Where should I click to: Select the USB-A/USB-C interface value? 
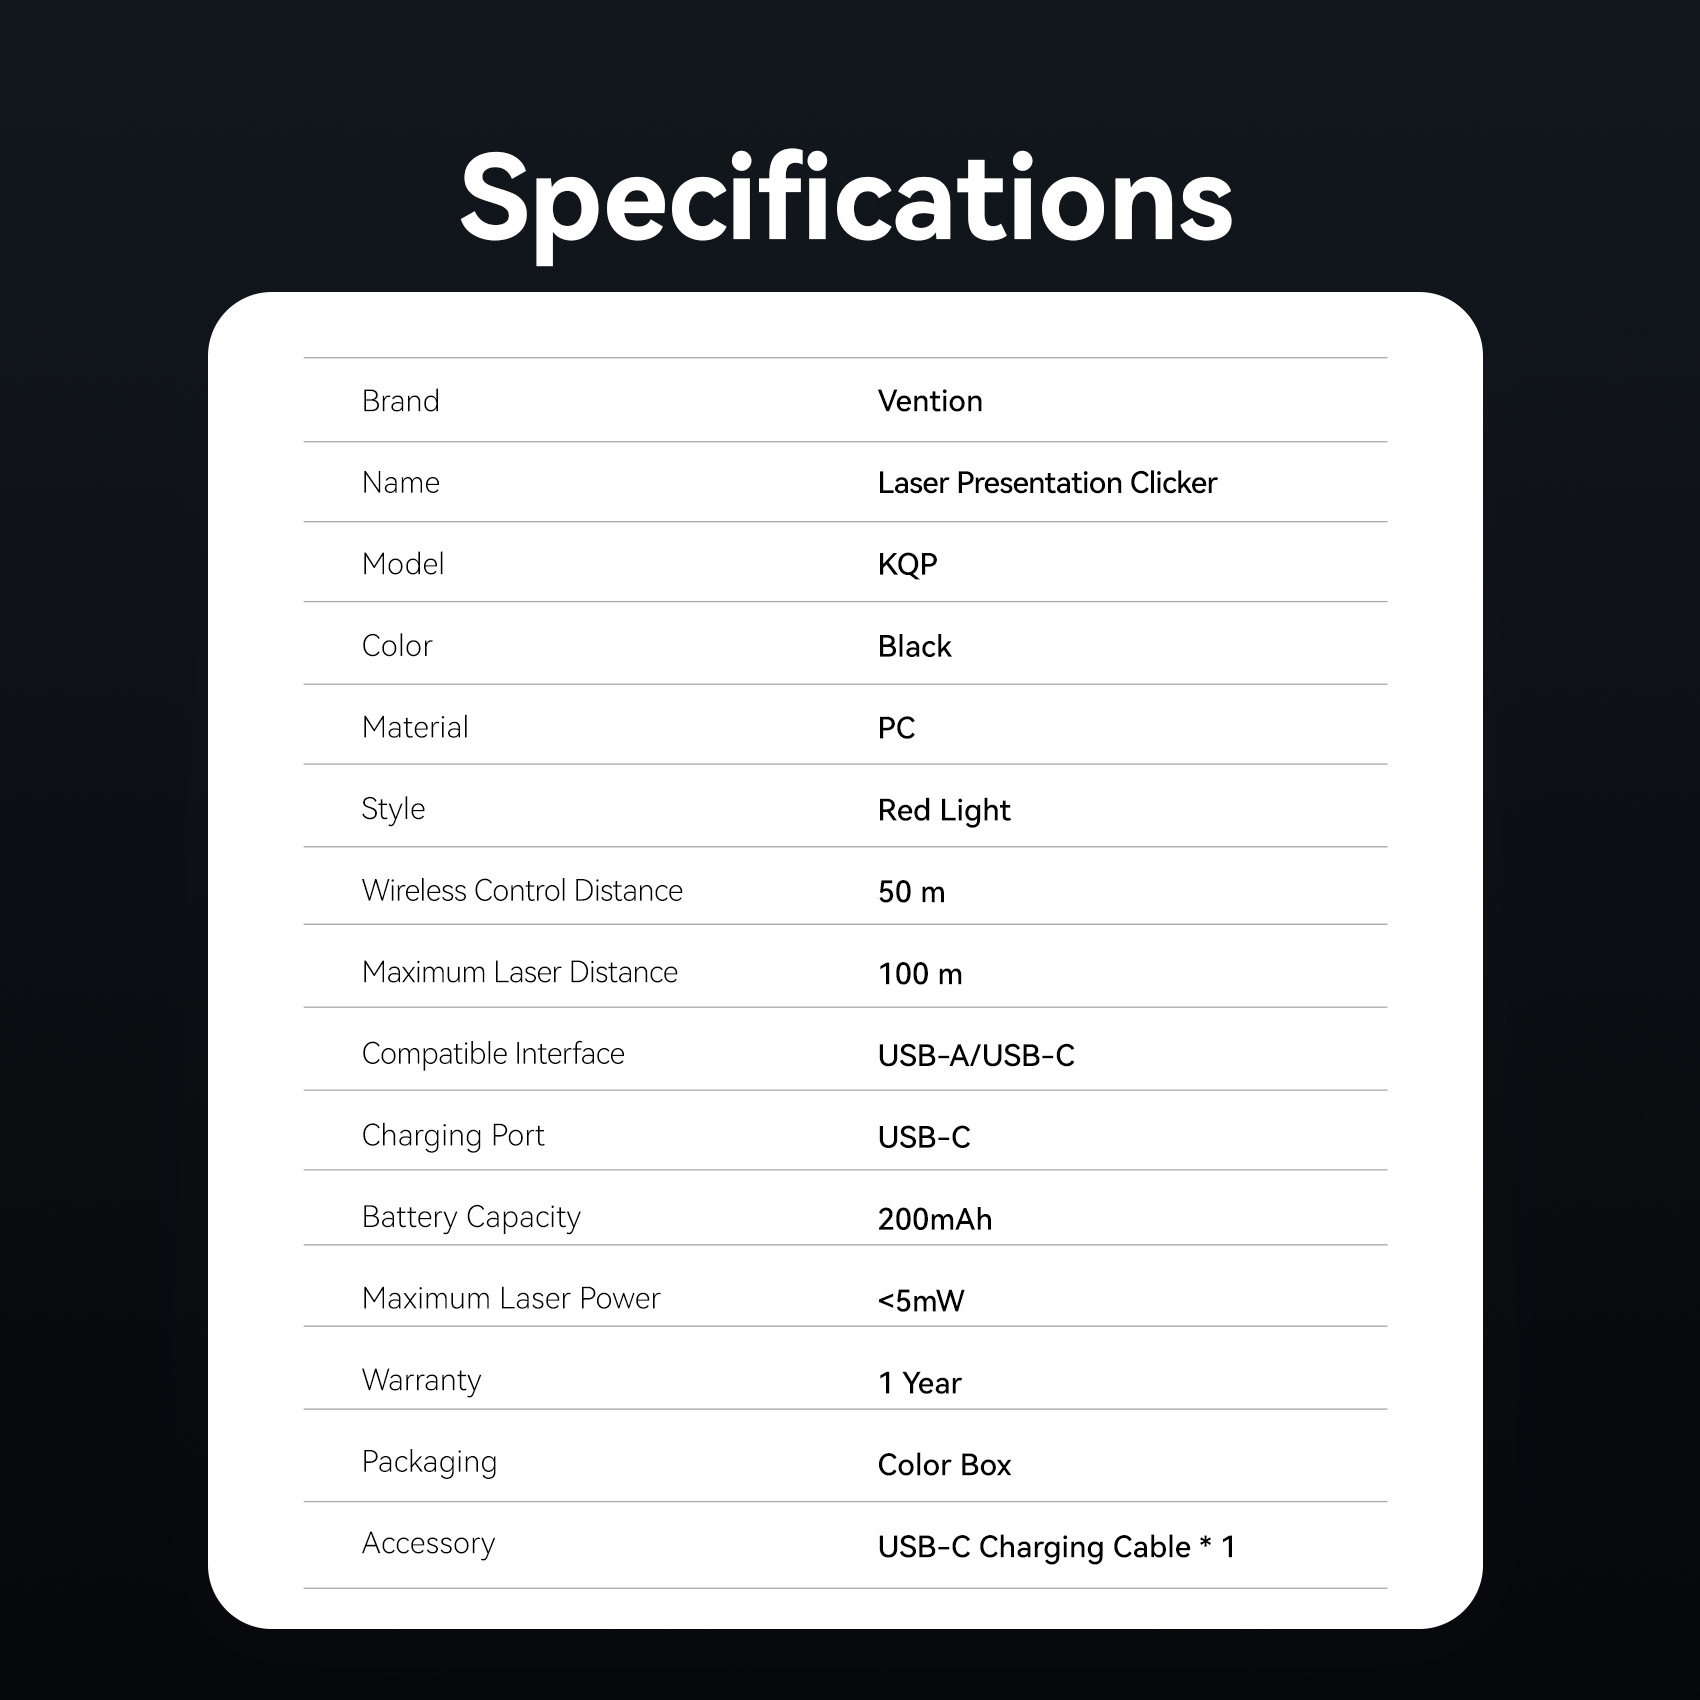976,1055
